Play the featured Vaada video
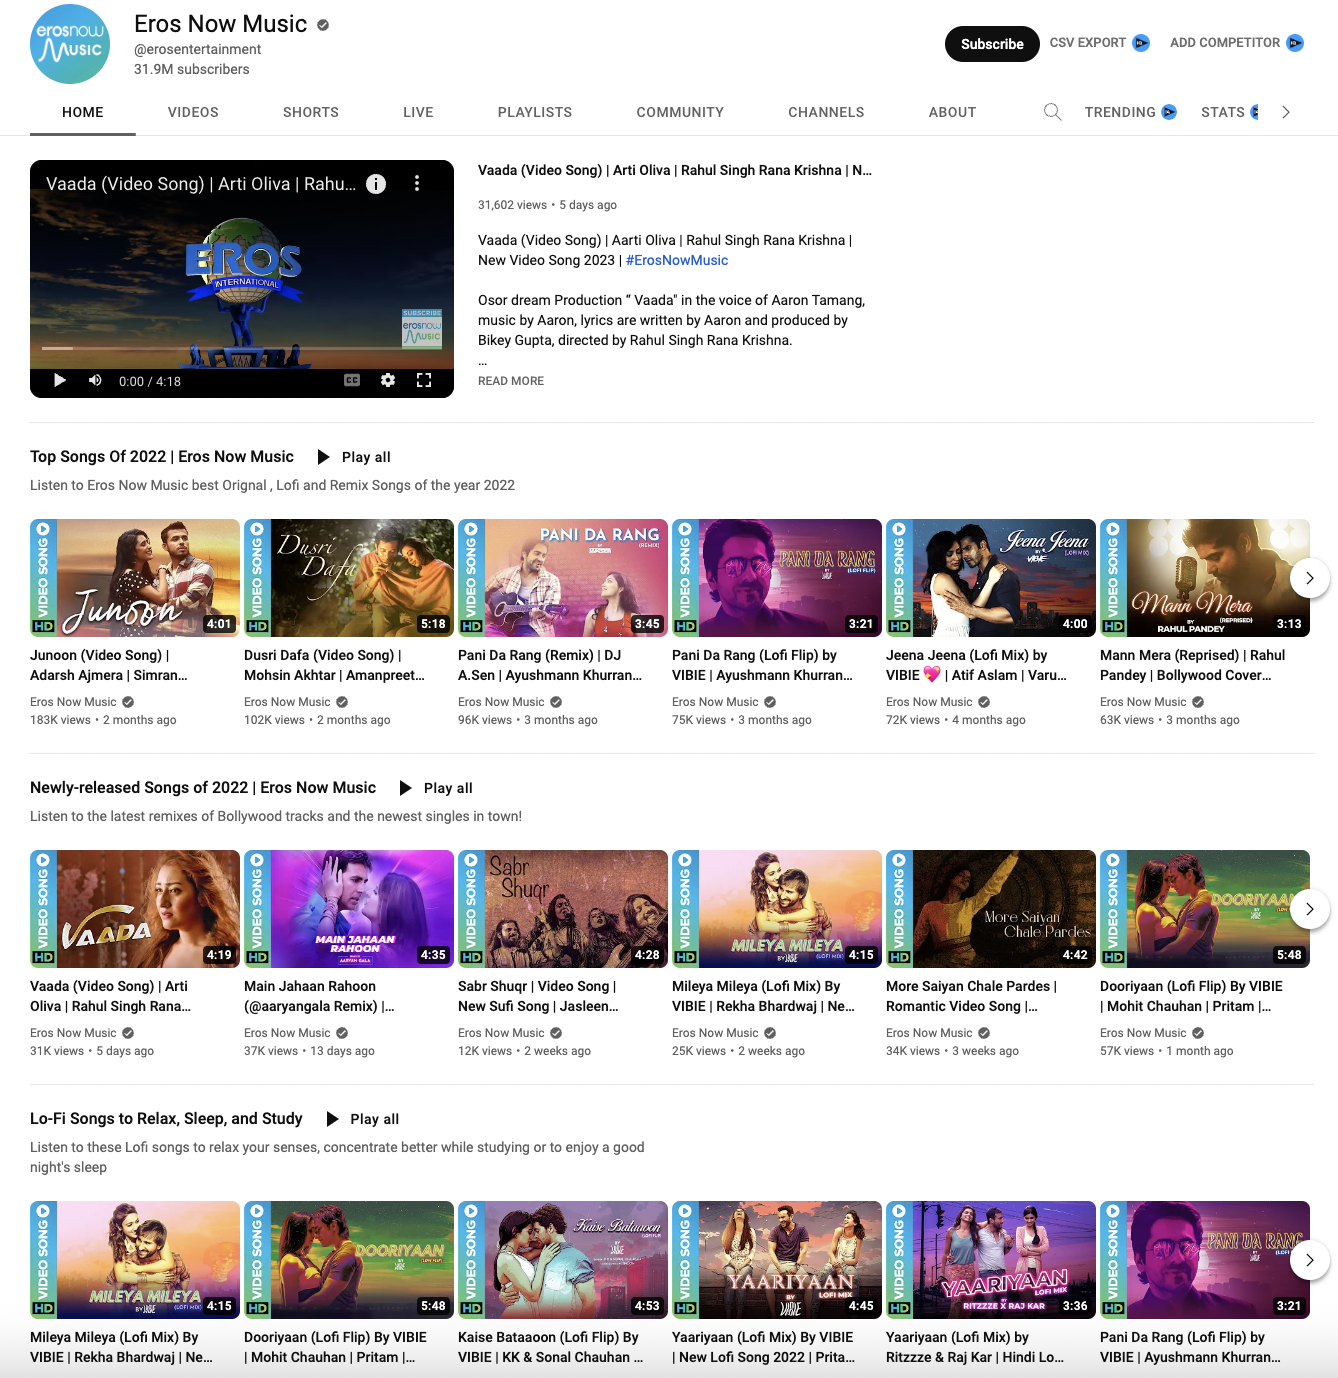1338x1378 pixels. pos(59,380)
